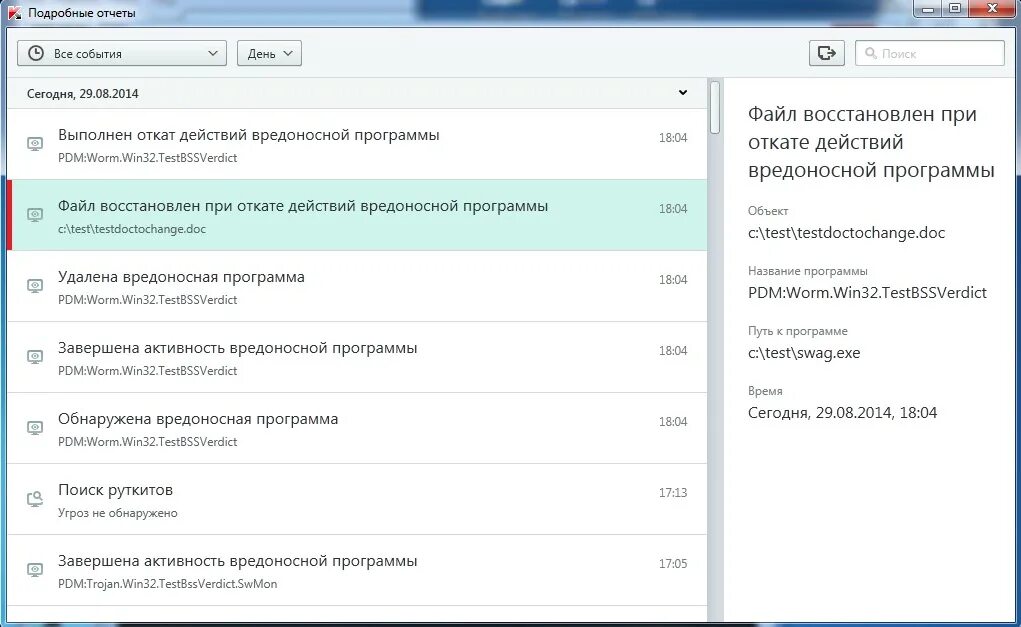The height and width of the screenshot is (627, 1021).
Task: Click the magnifier icon in search box
Action: tap(871, 53)
